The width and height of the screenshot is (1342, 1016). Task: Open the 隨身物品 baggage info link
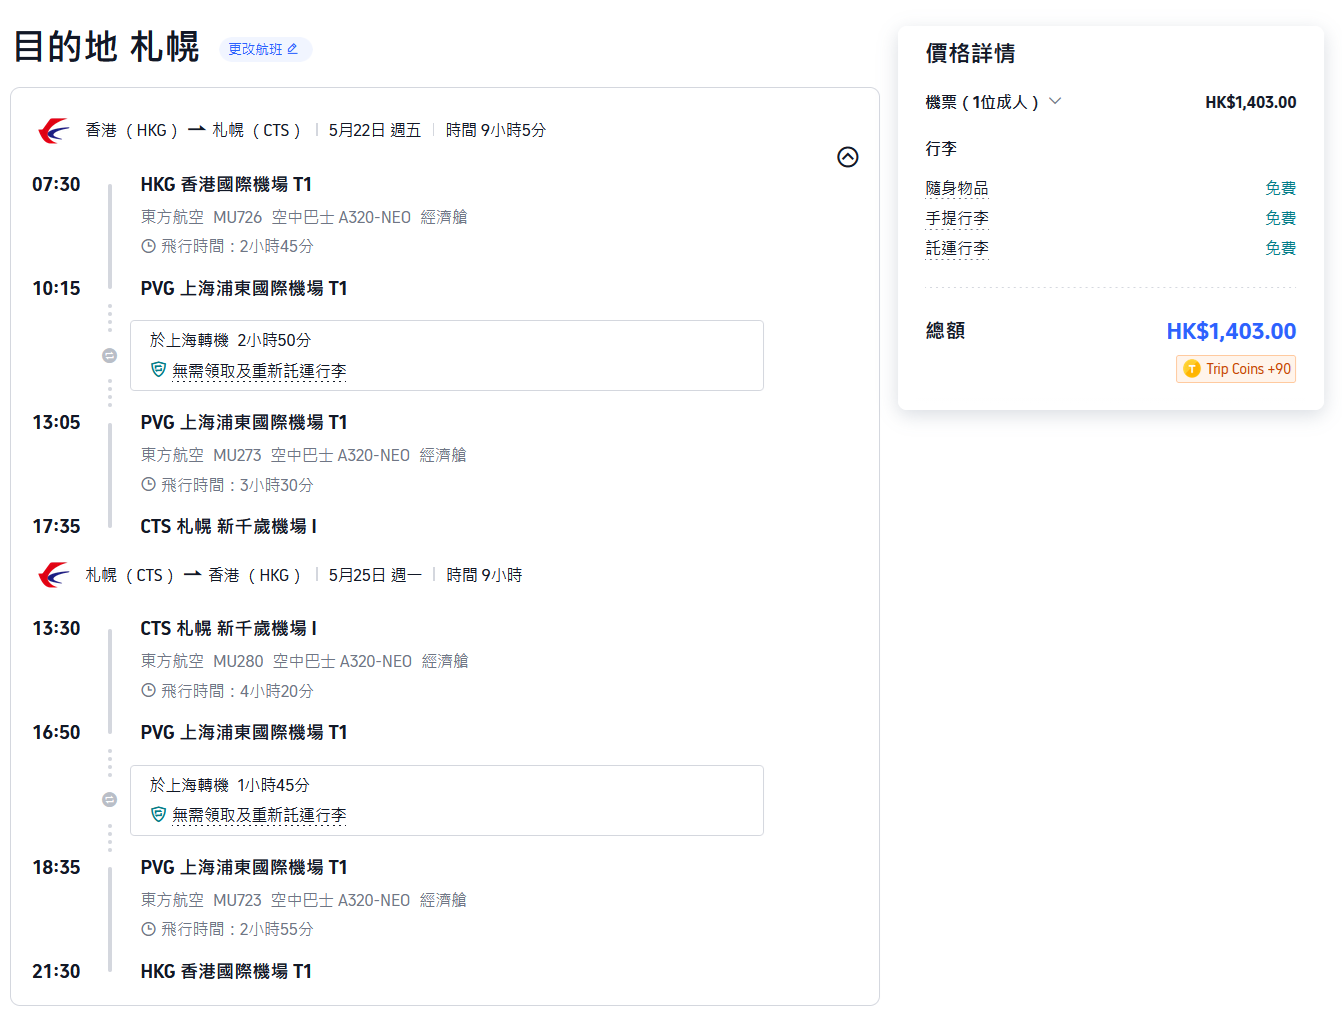(956, 188)
